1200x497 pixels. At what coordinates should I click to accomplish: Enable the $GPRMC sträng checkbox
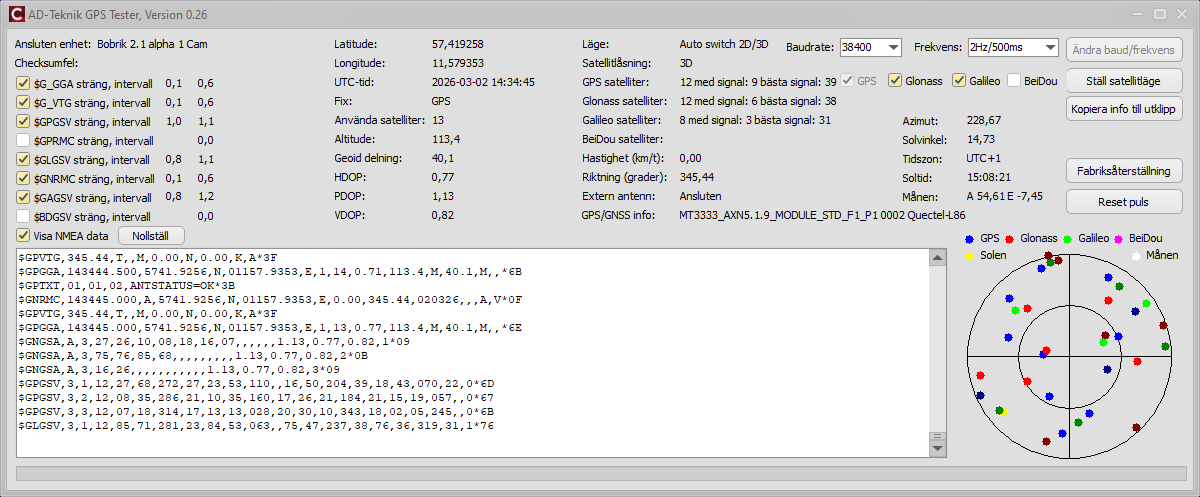click(24, 141)
